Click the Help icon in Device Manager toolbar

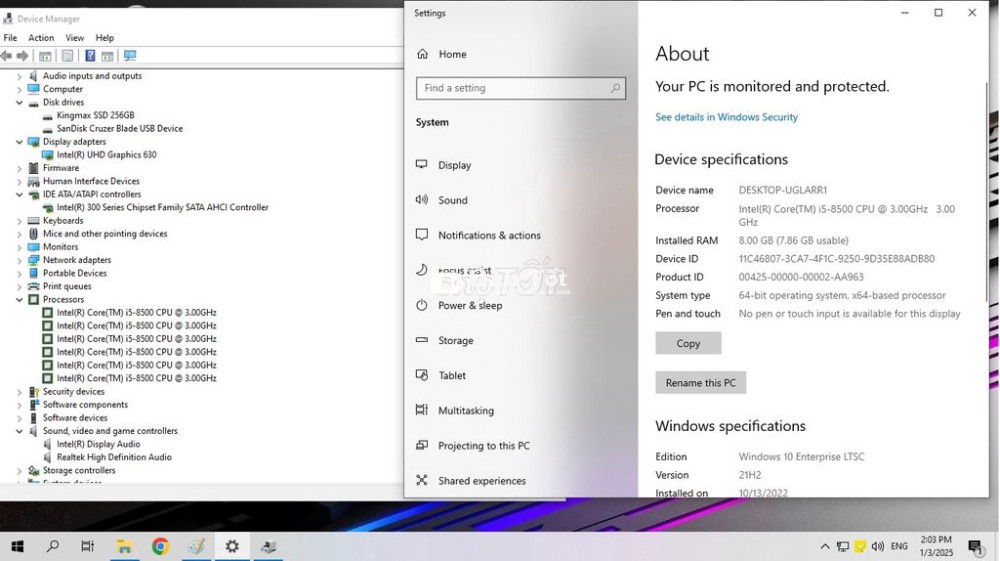coord(90,56)
